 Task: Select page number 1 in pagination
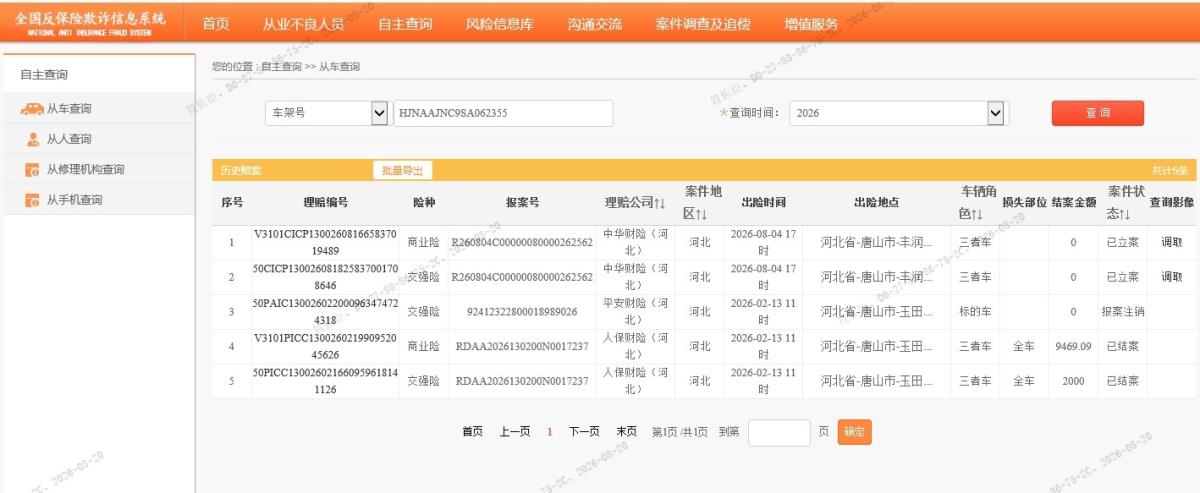point(549,432)
